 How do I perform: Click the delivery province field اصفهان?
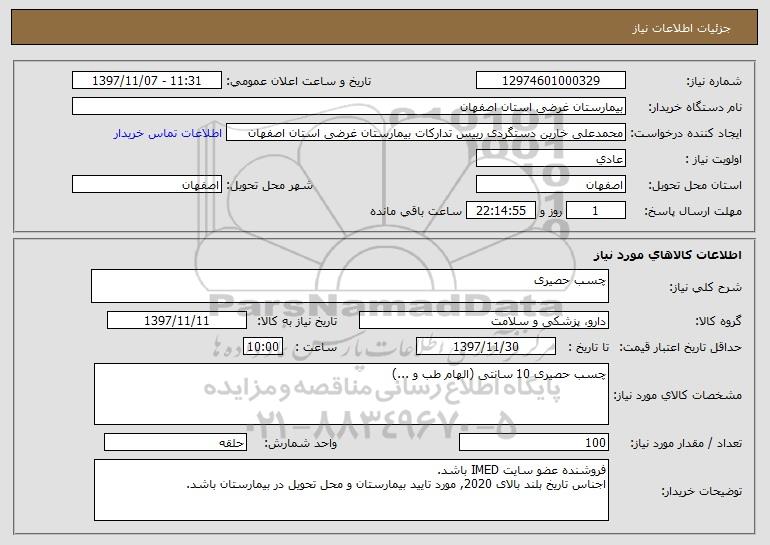(550, 185)
